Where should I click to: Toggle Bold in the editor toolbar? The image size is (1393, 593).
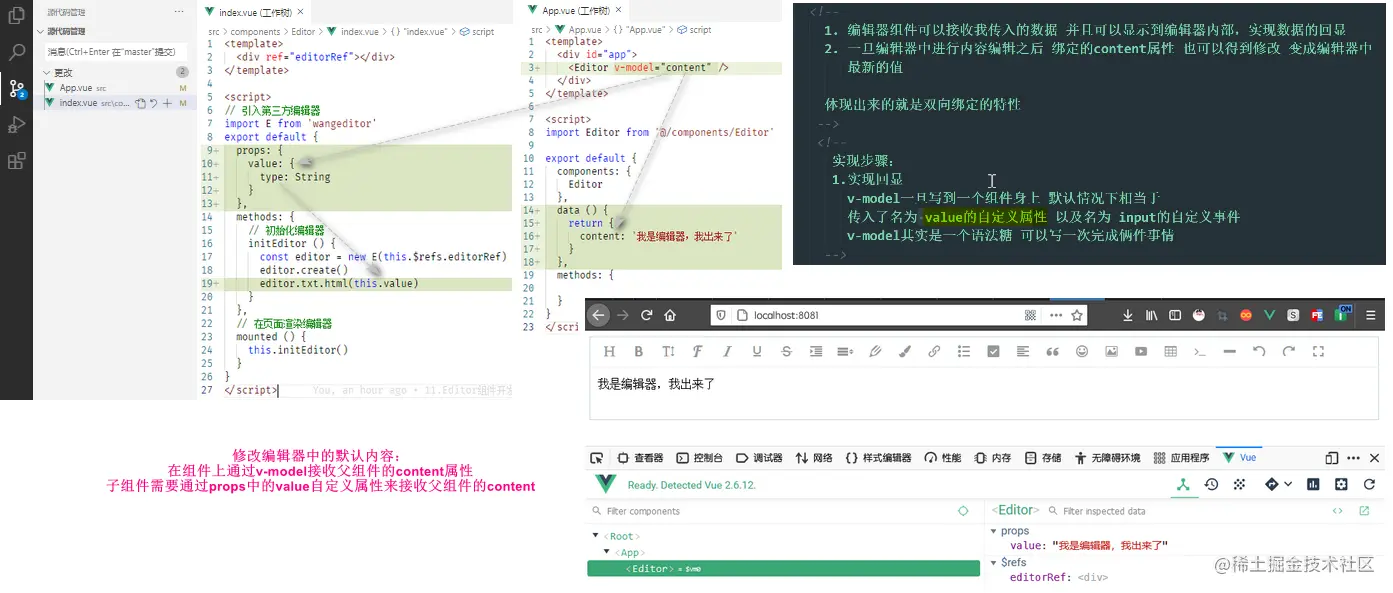coord(638,352)
